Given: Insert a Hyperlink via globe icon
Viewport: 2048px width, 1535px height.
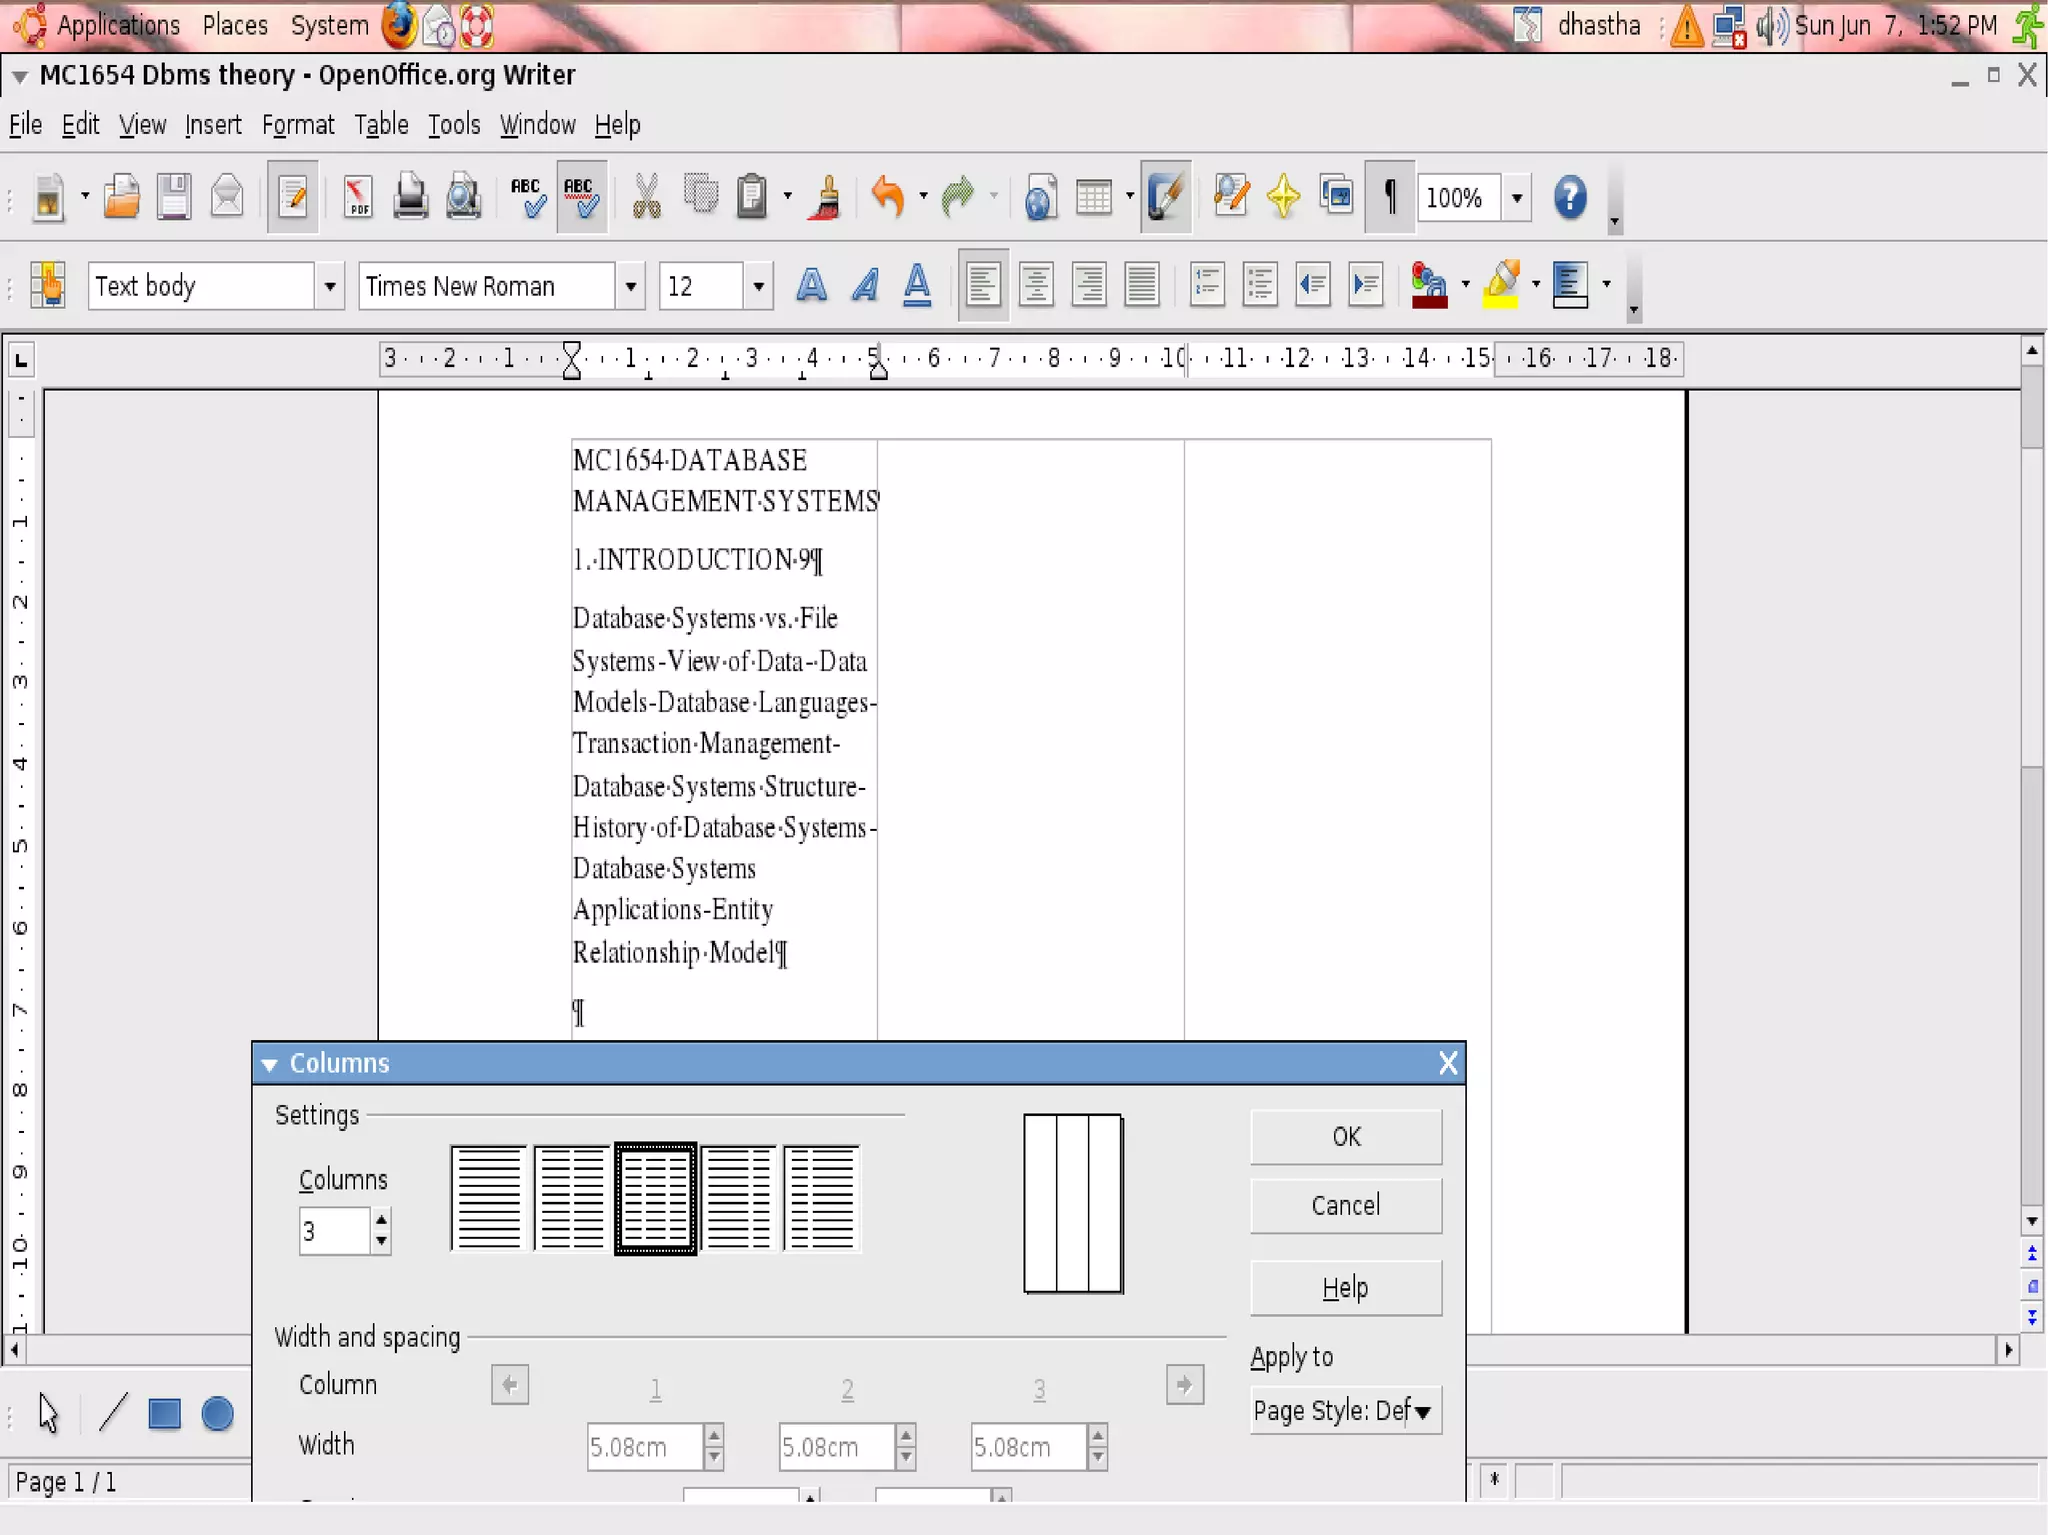Looking at the screenshot, I should 1040,197.
